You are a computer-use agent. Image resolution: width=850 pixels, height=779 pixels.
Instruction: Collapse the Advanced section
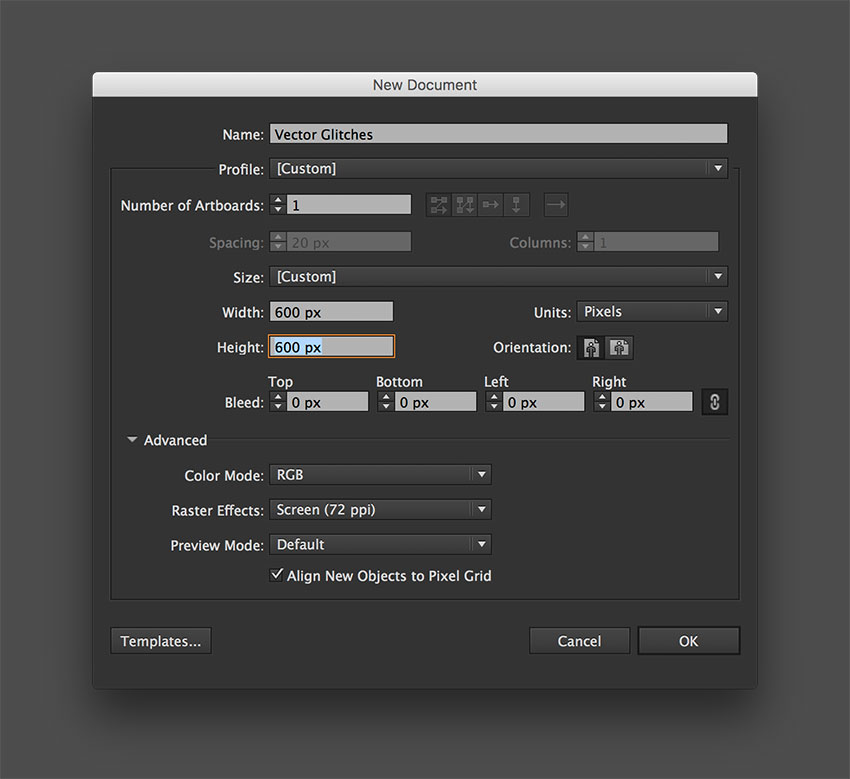pyautogui.click(x=132, y=439)
